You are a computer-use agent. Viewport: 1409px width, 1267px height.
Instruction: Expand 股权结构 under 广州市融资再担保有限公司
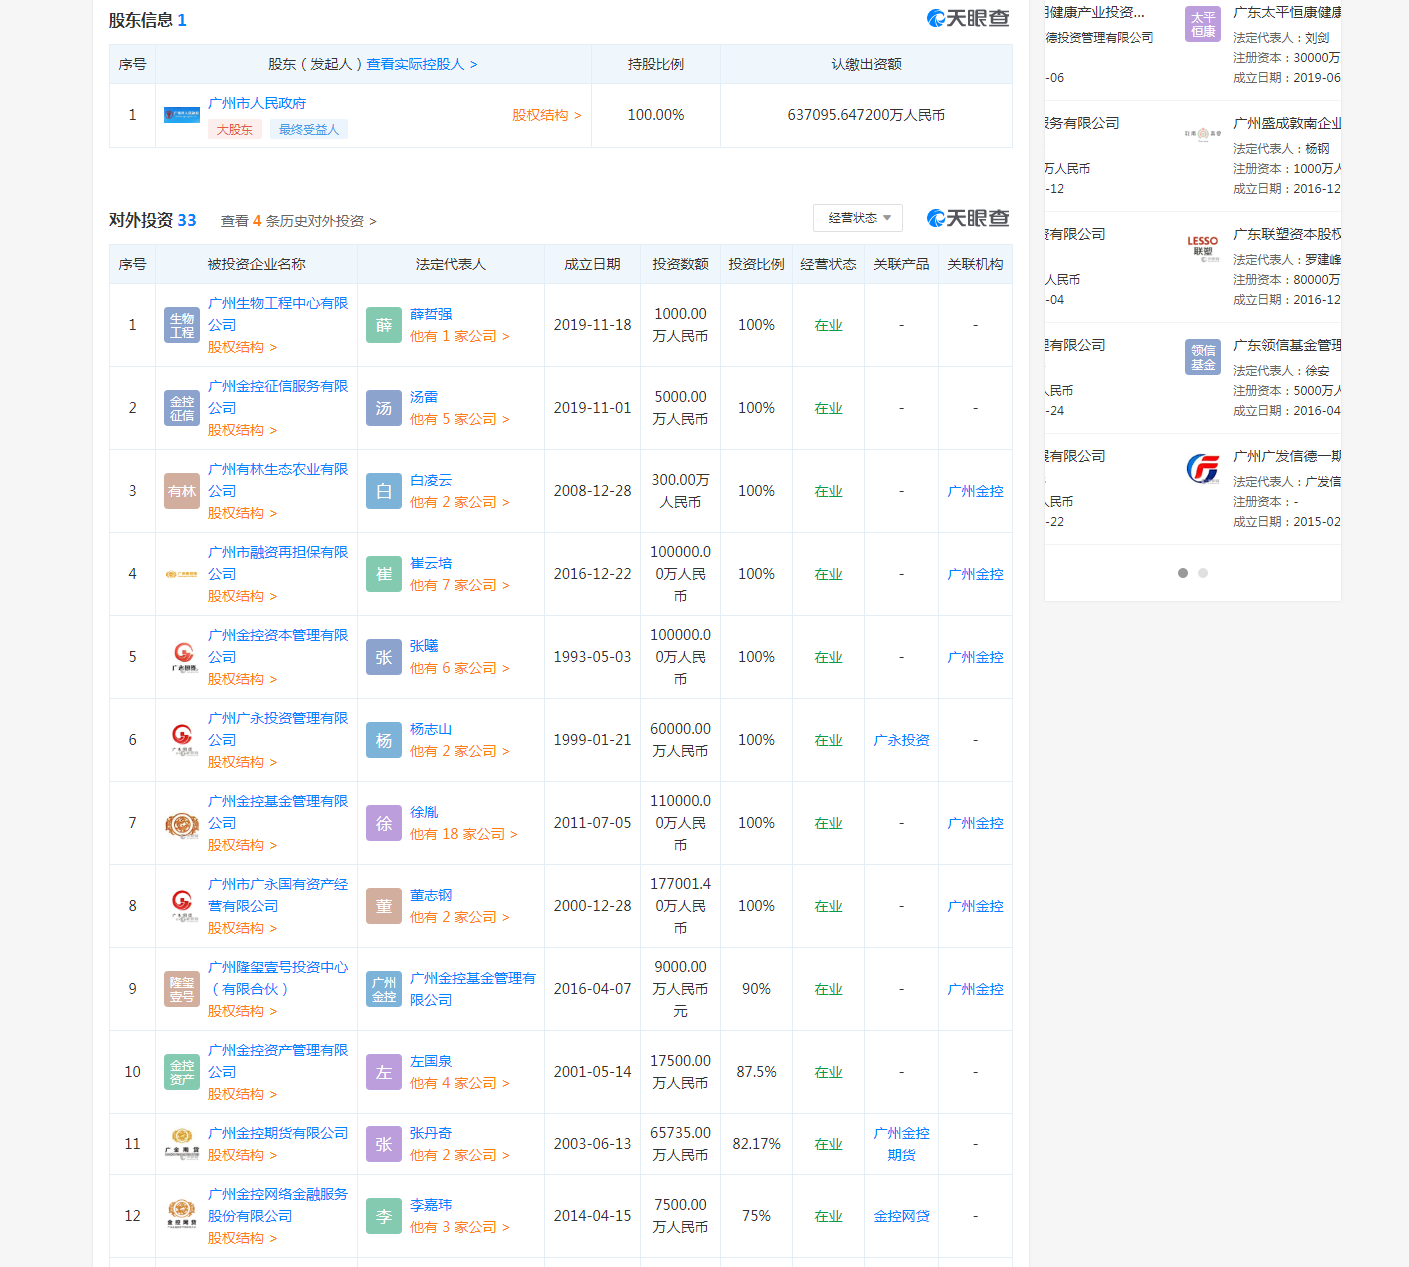pos(243,596)
